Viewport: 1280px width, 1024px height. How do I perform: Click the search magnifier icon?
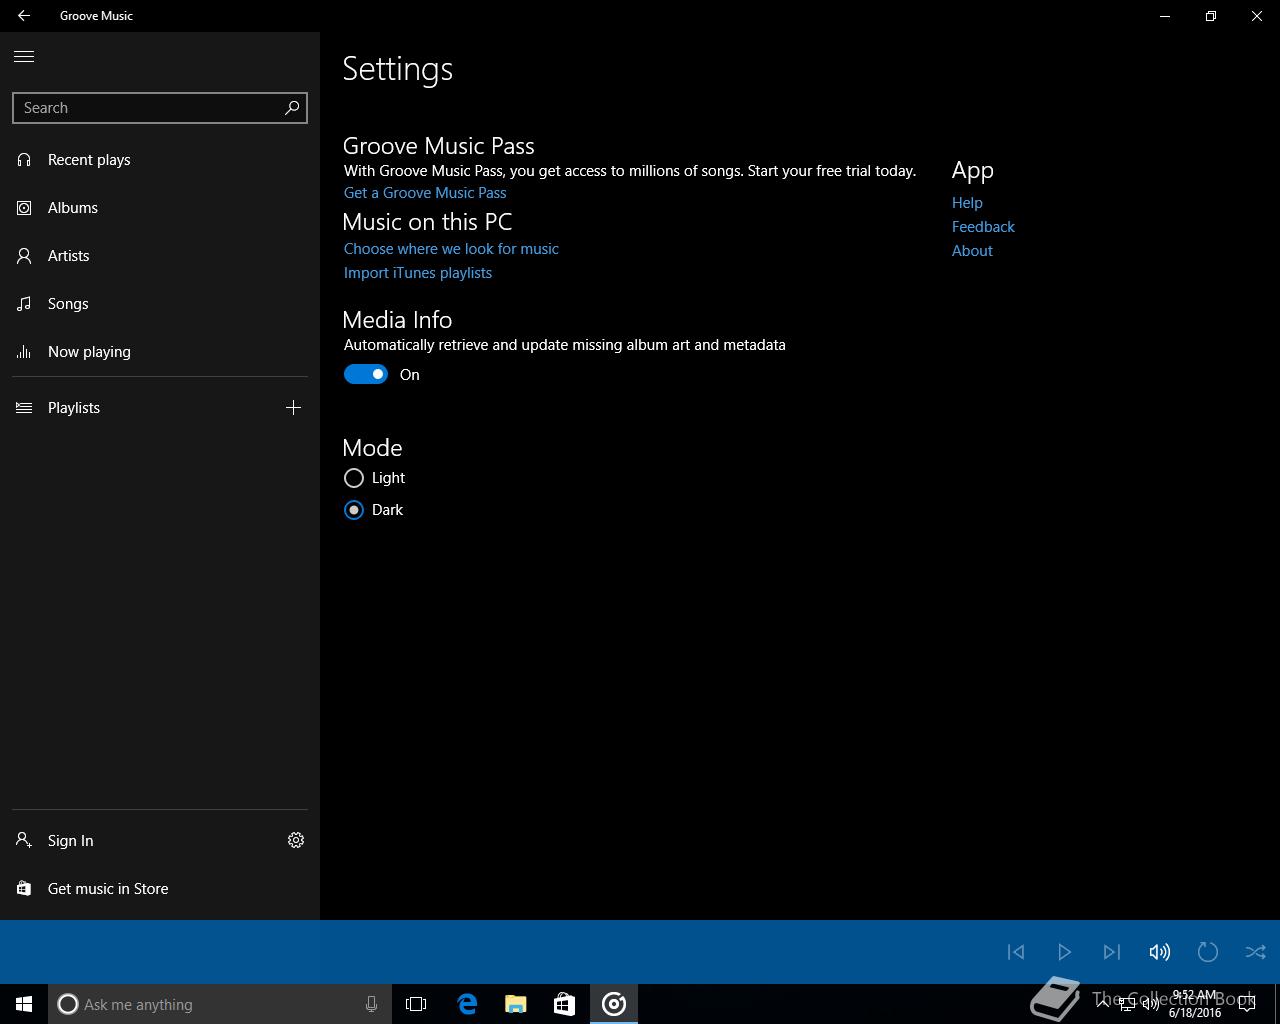tap(292, 108)
